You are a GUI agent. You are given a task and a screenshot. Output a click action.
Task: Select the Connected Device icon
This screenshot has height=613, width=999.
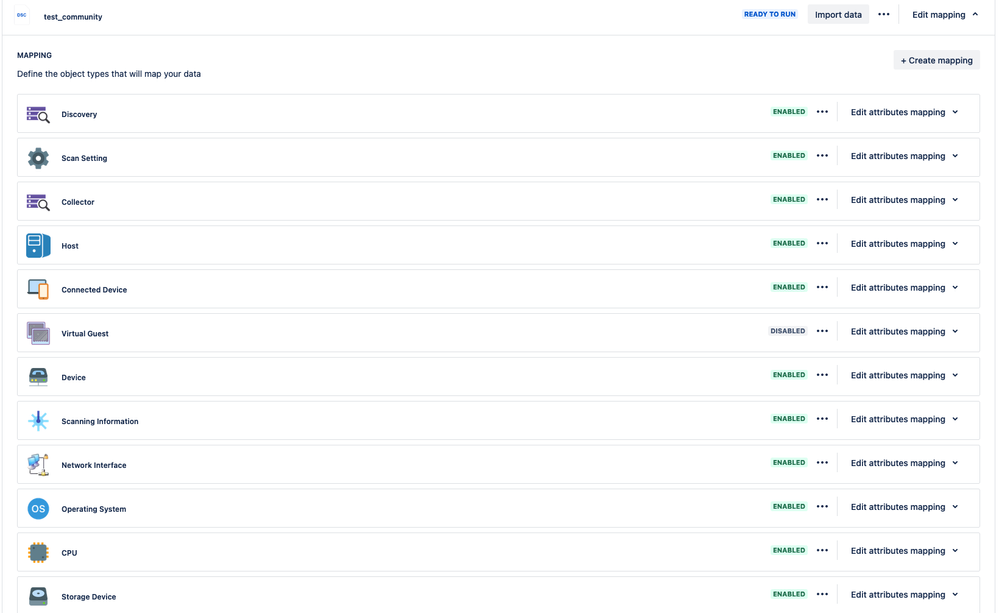(x=38, y=289)
